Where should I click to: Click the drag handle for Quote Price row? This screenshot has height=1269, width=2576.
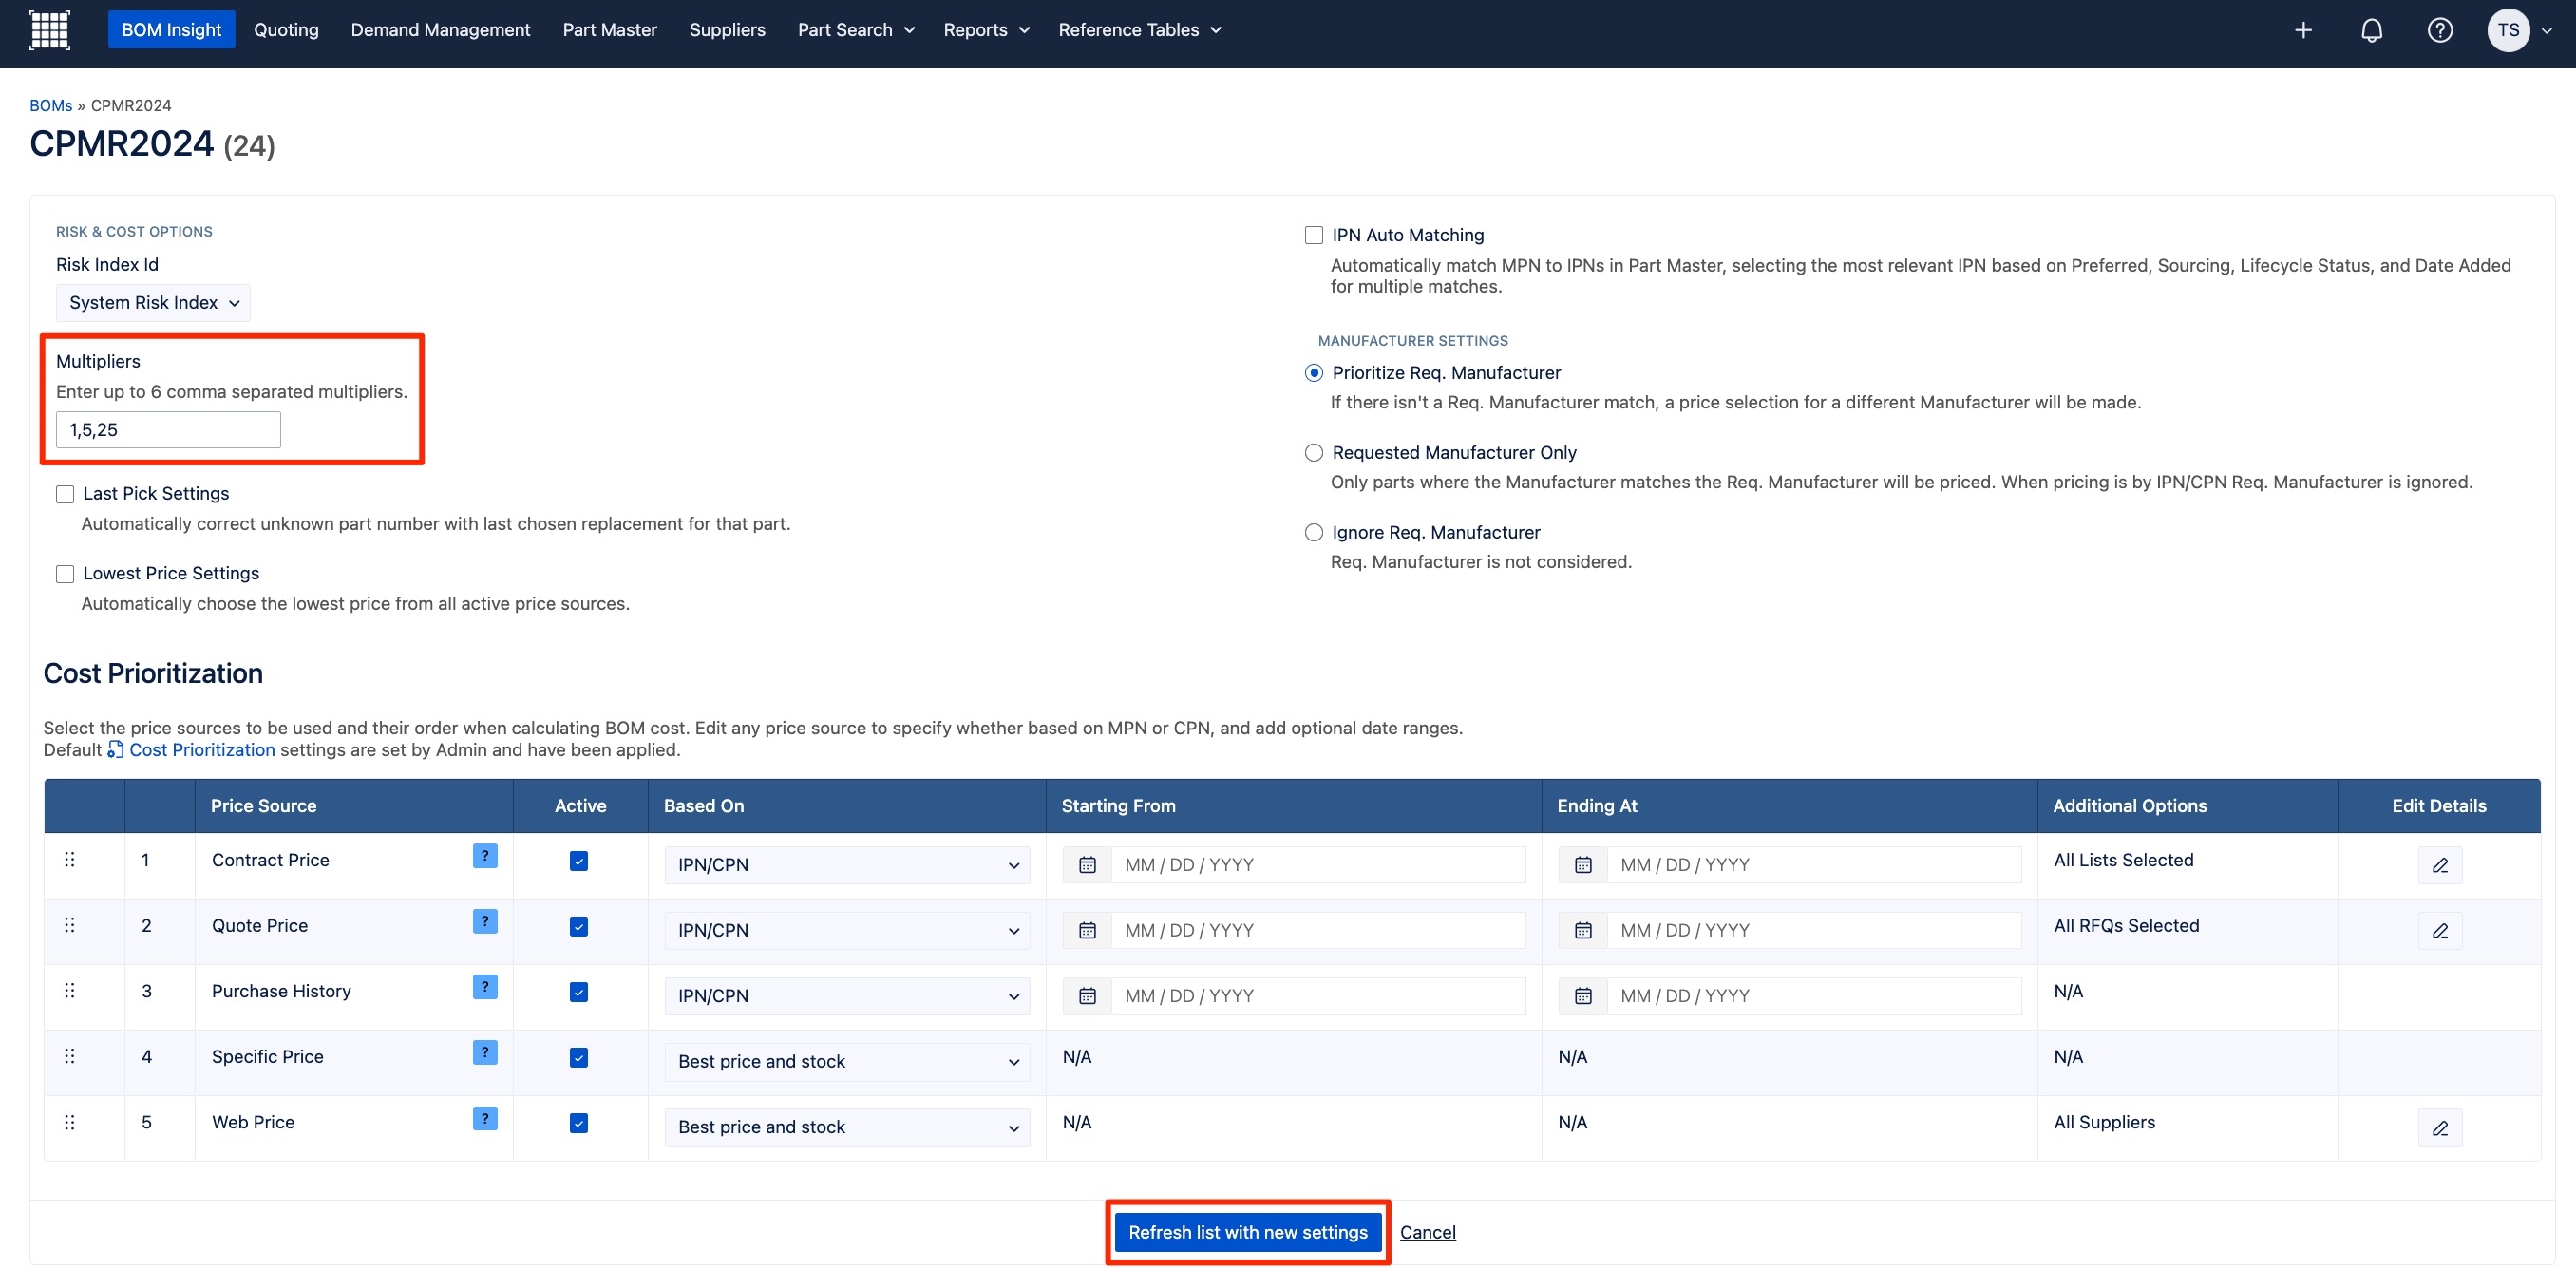(69, 925)
